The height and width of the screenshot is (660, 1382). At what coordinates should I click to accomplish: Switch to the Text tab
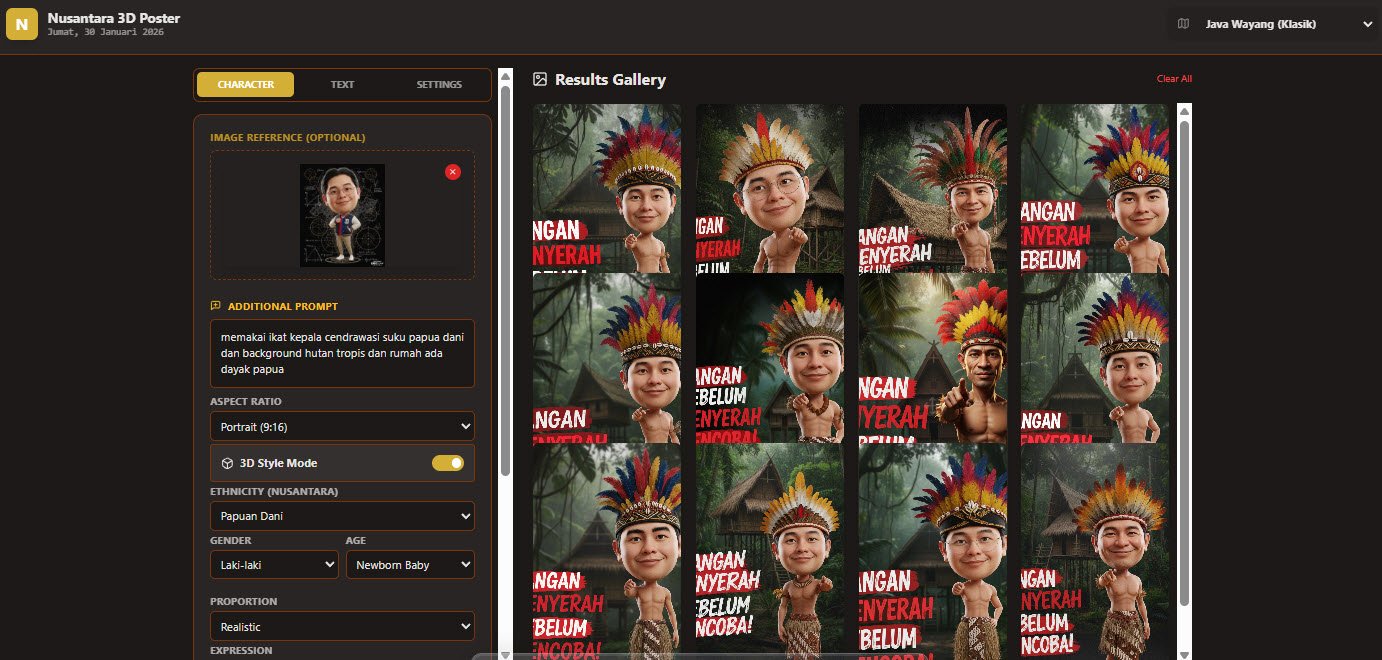click(342, 84)
